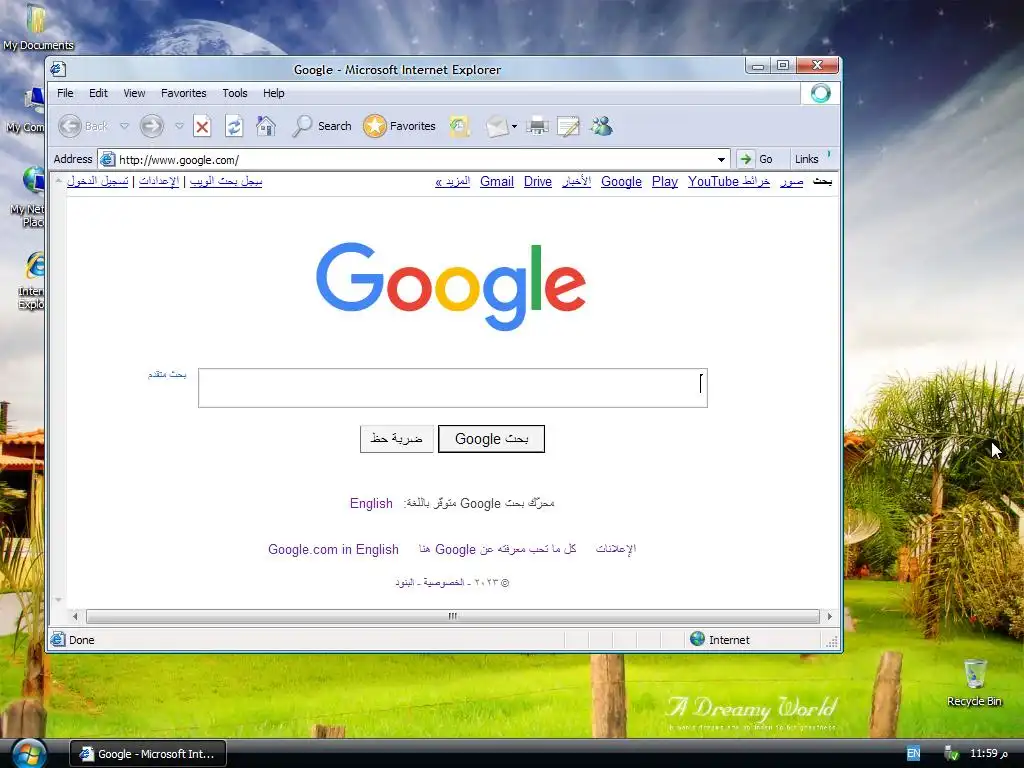Click the Back arrow toolbar button
1024x768 pixels.
pyautogui.click(x=71, y=126)
